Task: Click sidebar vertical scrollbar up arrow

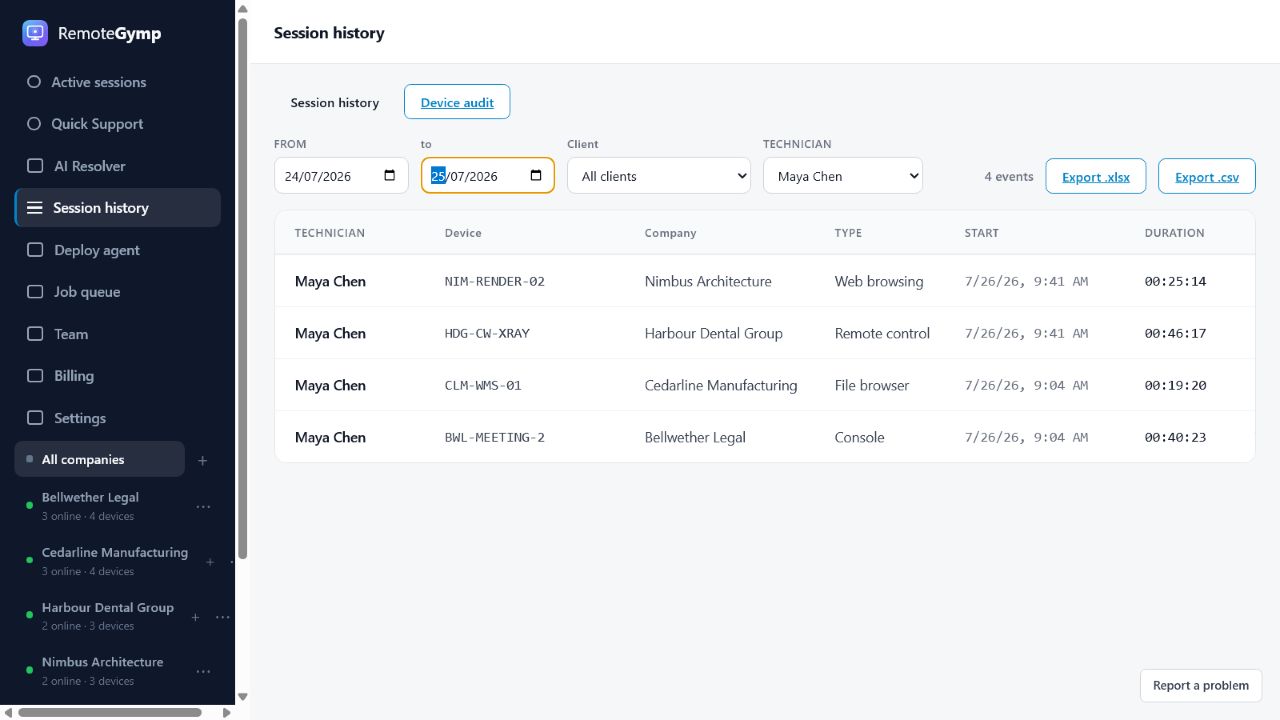Action: pos(242,9)
